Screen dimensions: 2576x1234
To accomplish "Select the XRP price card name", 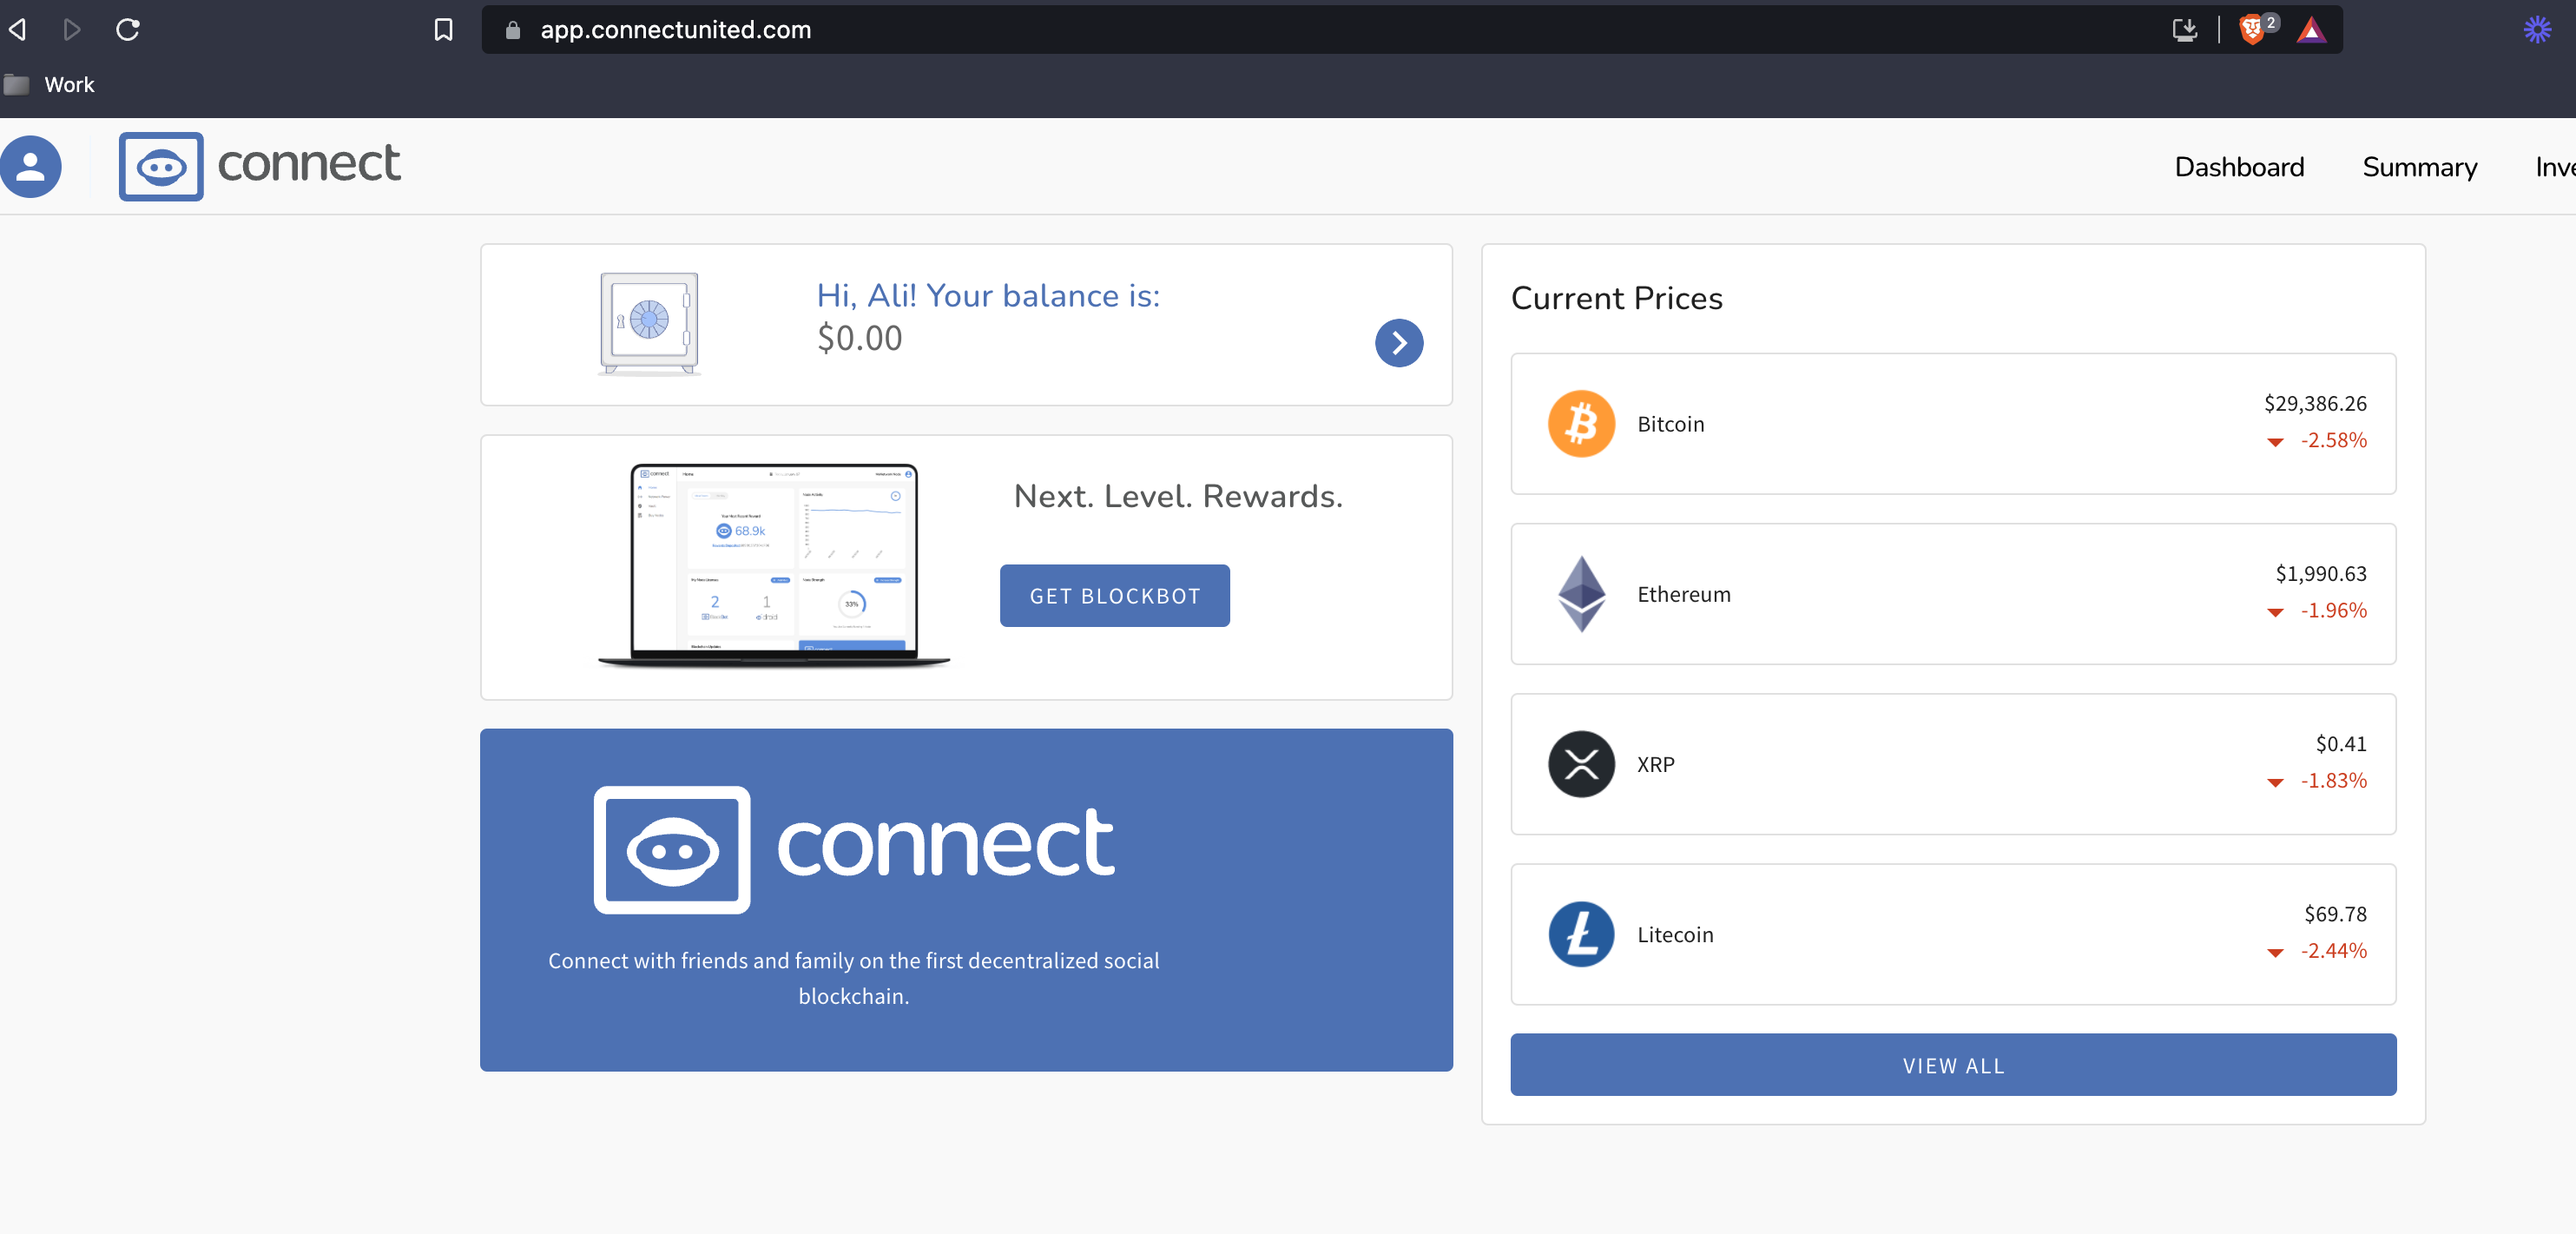I will tap(1655, 764).
